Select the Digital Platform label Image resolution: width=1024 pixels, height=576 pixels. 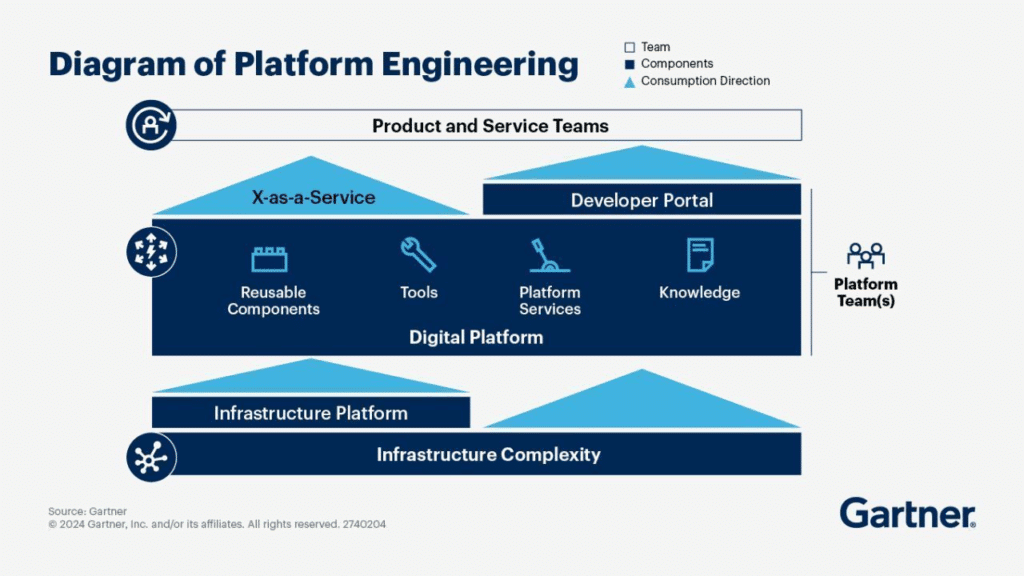click(475, 338)
